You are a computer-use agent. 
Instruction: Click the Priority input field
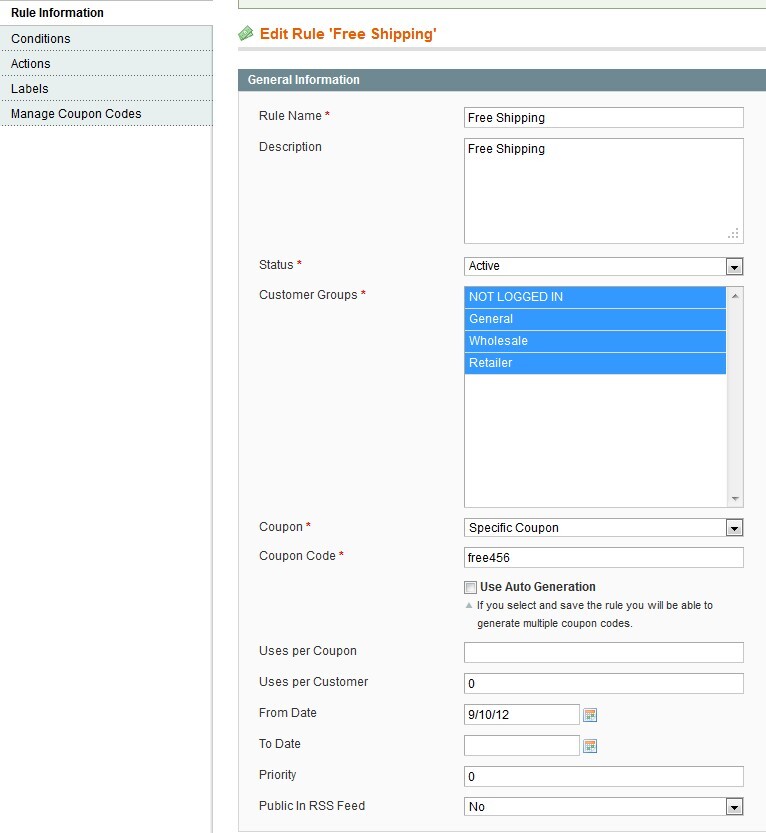tap(603, 777)
